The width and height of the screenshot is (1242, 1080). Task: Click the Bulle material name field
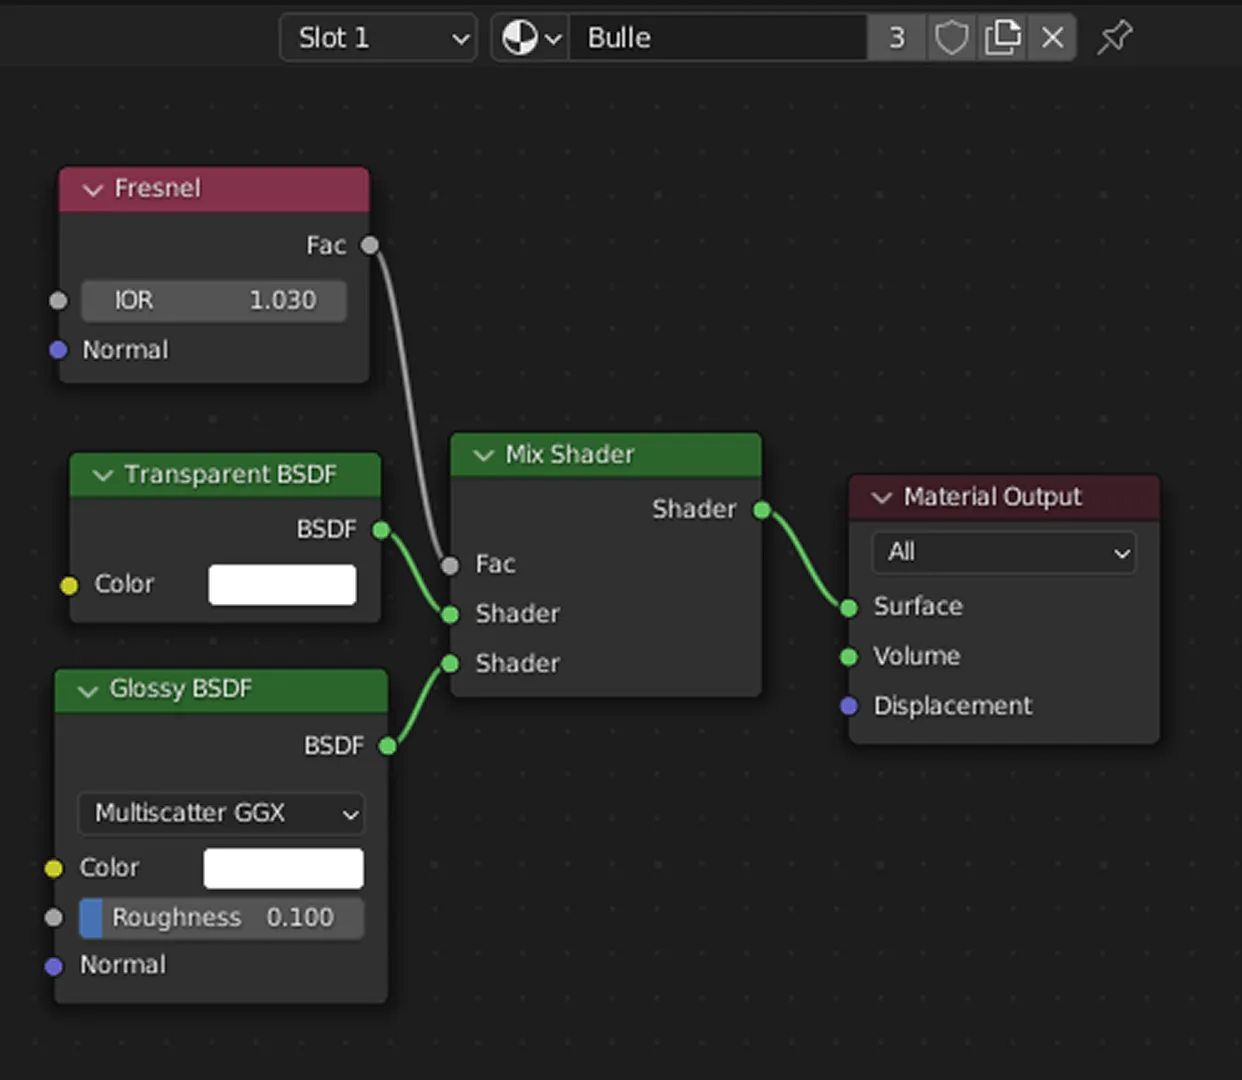(717, 37)
